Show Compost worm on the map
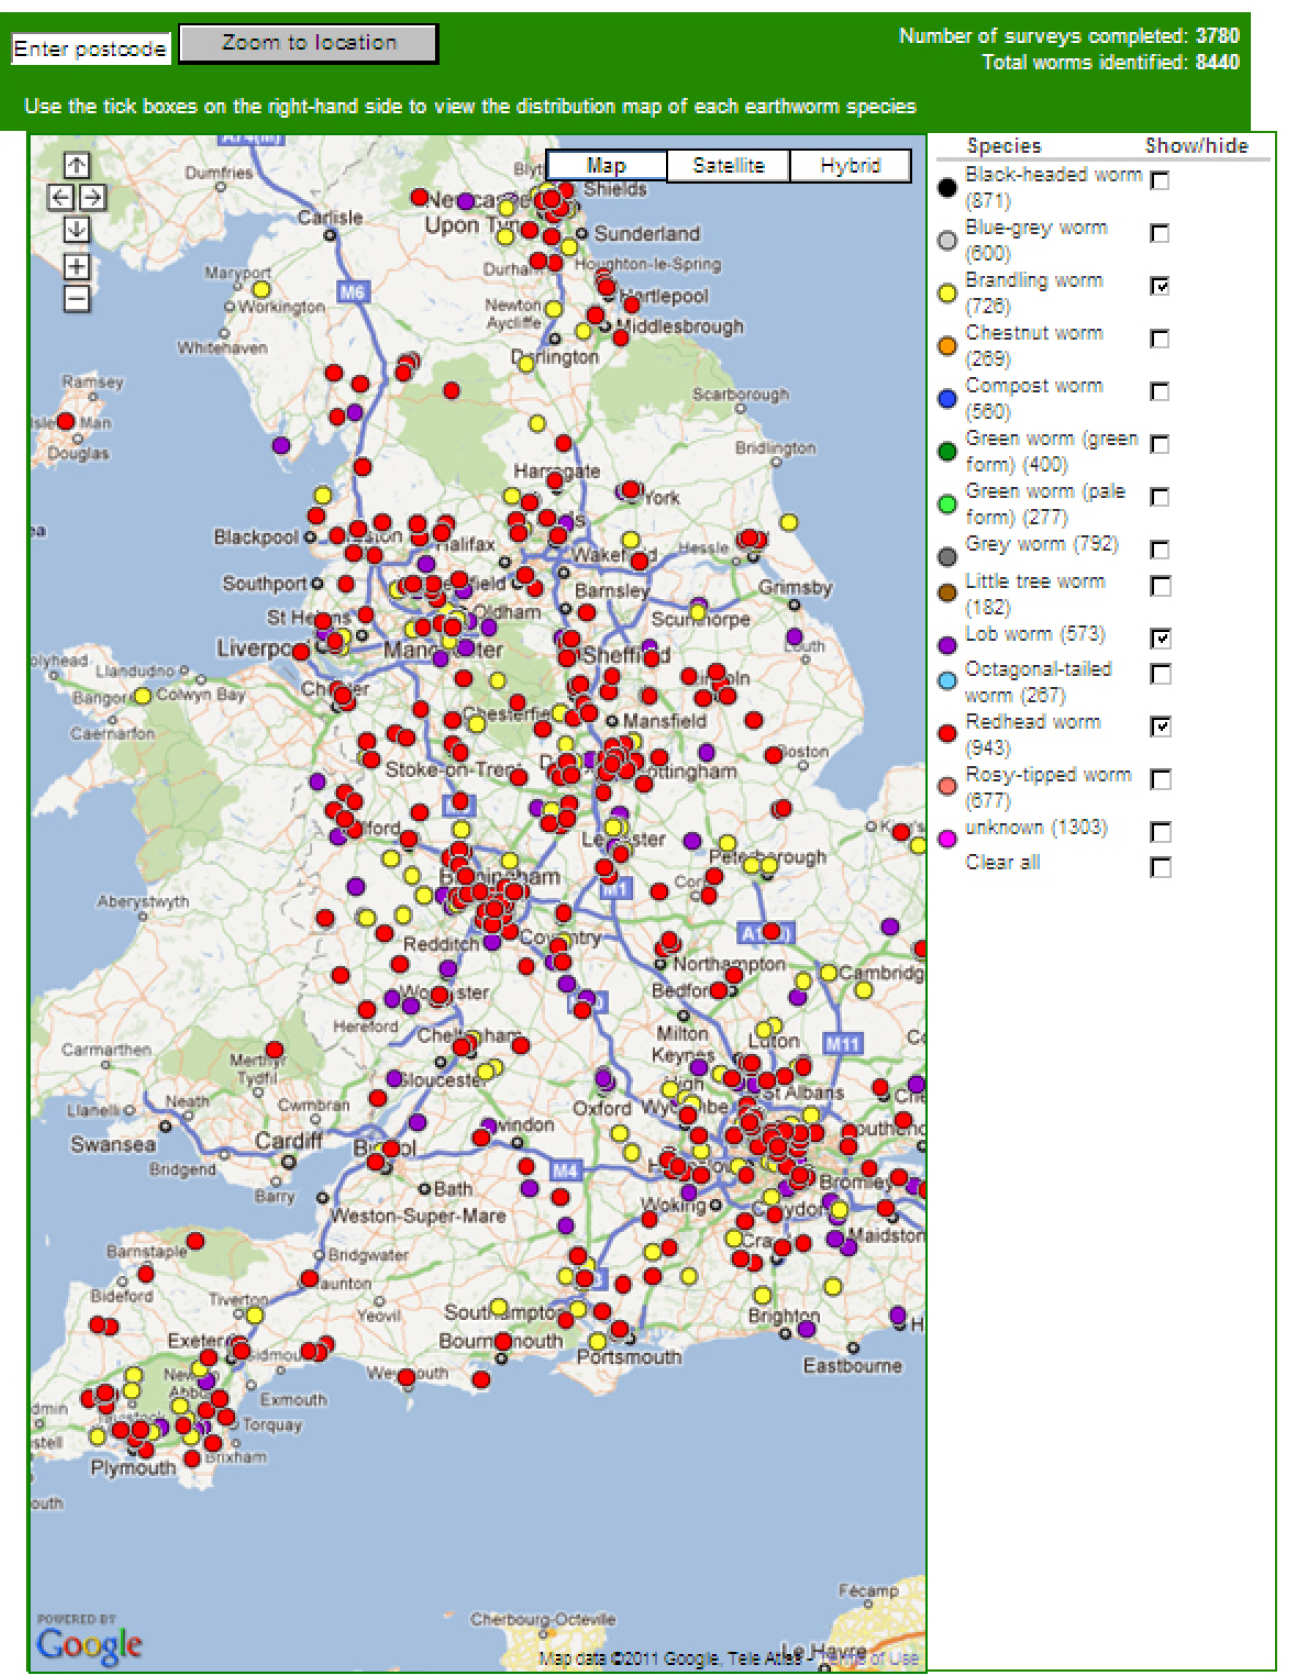Viewport: 1294px width, 1680px height. tap(1160, 391)
